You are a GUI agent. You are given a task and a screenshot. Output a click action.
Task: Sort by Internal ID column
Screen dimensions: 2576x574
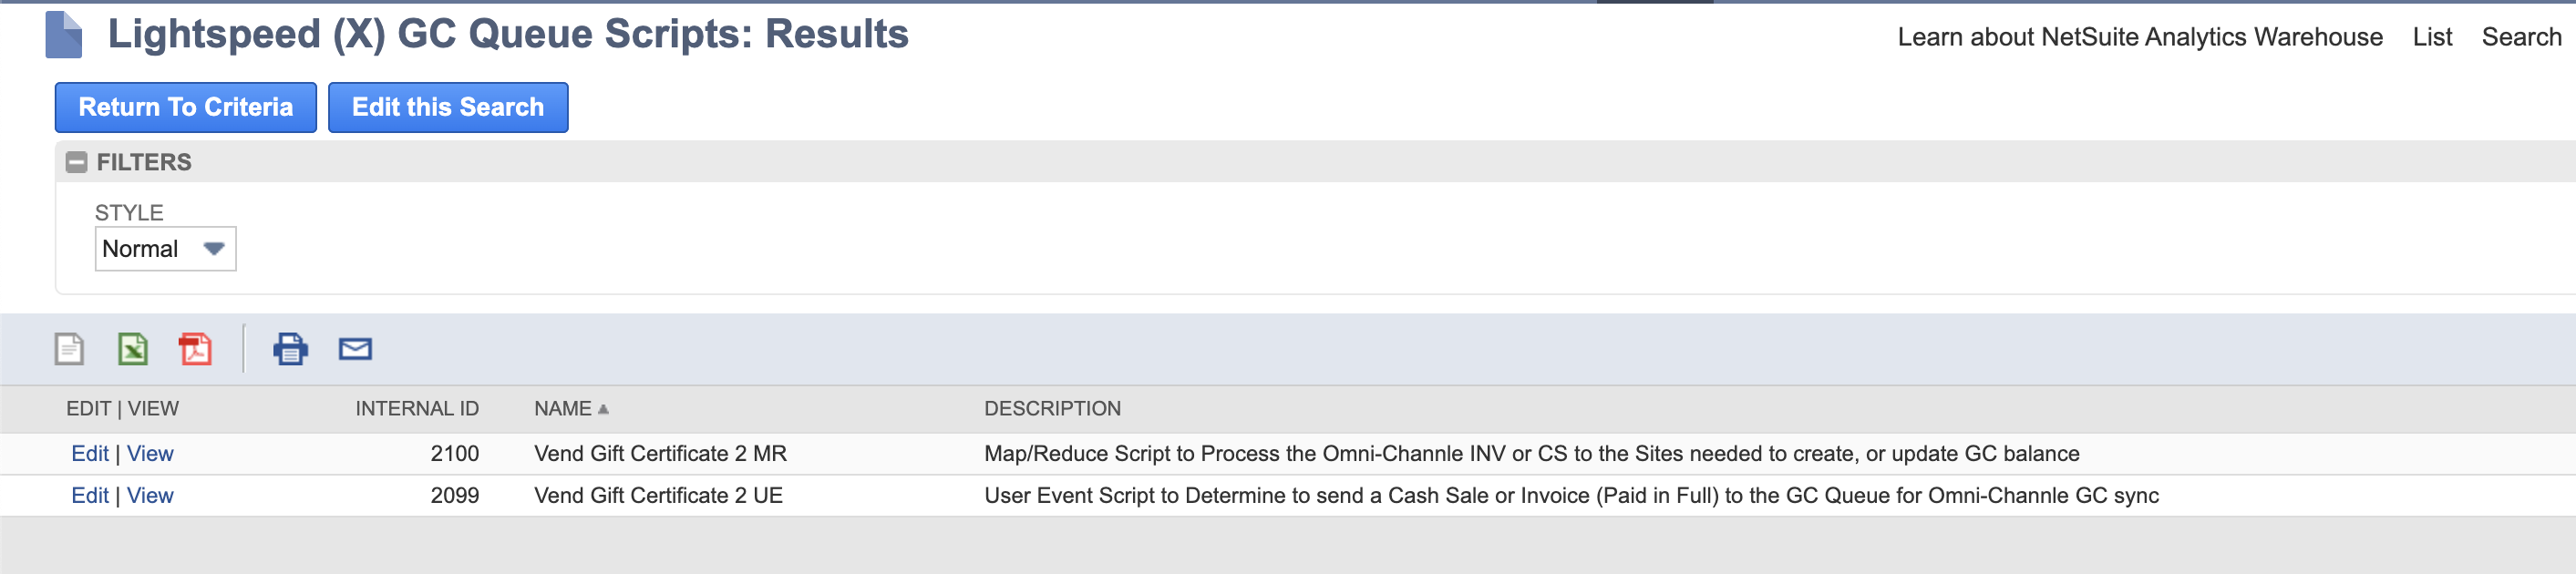(416, 409)
